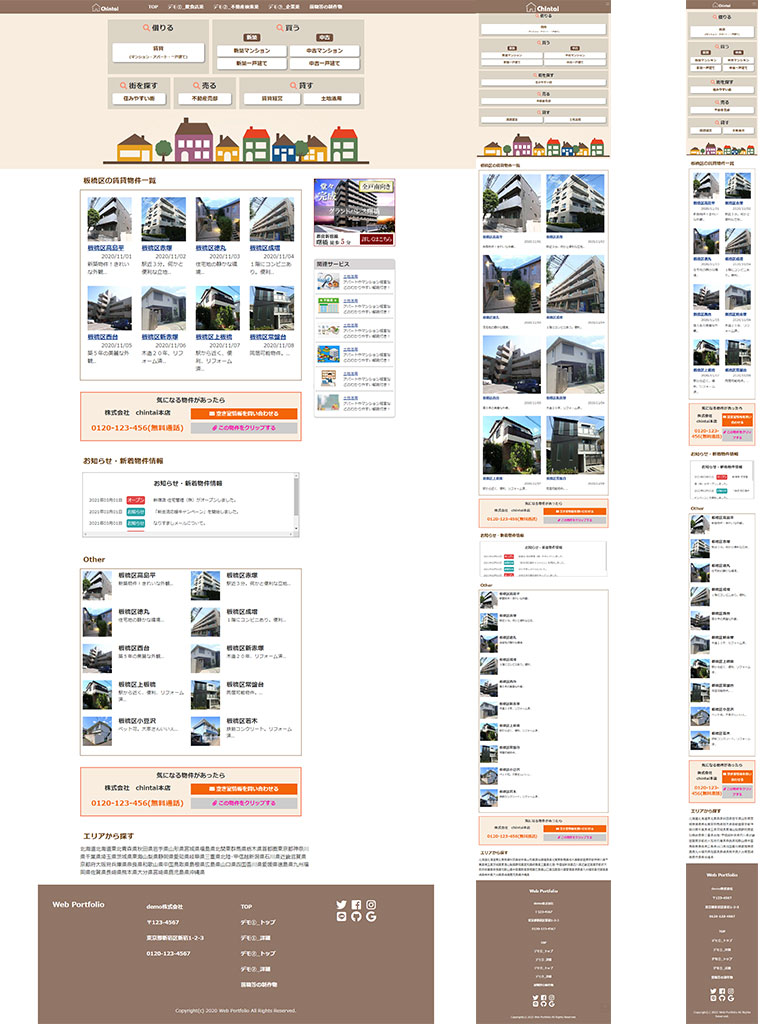Screen dimensions: 760x1024
Task: Click the 新築マンション button in the desktop view
Action: tap(251, 50)
